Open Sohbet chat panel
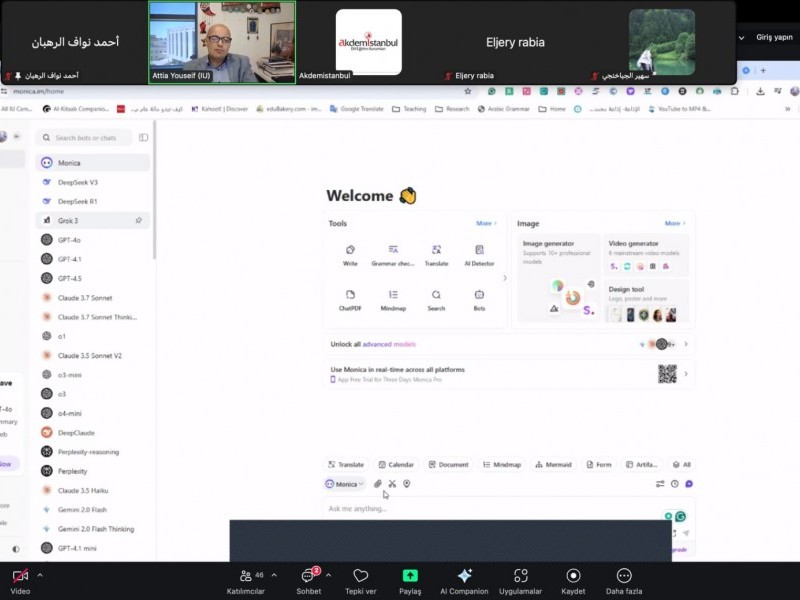Image resolution: width=800 pixels, height=600 pixels. [x=309, y=581]
